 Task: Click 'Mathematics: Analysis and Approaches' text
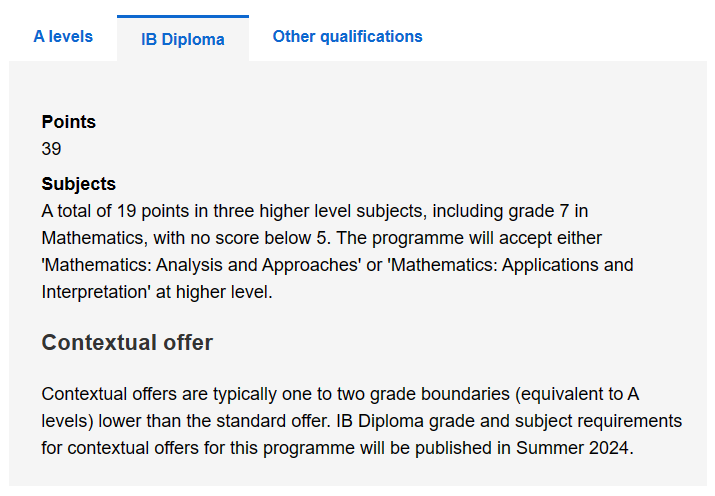click(201, 265)
